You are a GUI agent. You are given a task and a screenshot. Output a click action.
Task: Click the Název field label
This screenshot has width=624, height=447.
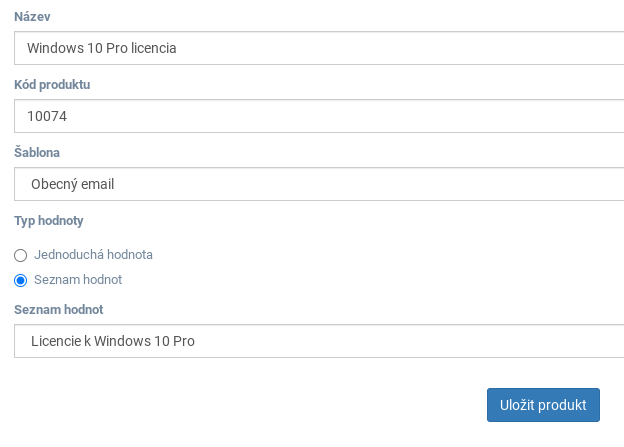[x=32, y=17]
